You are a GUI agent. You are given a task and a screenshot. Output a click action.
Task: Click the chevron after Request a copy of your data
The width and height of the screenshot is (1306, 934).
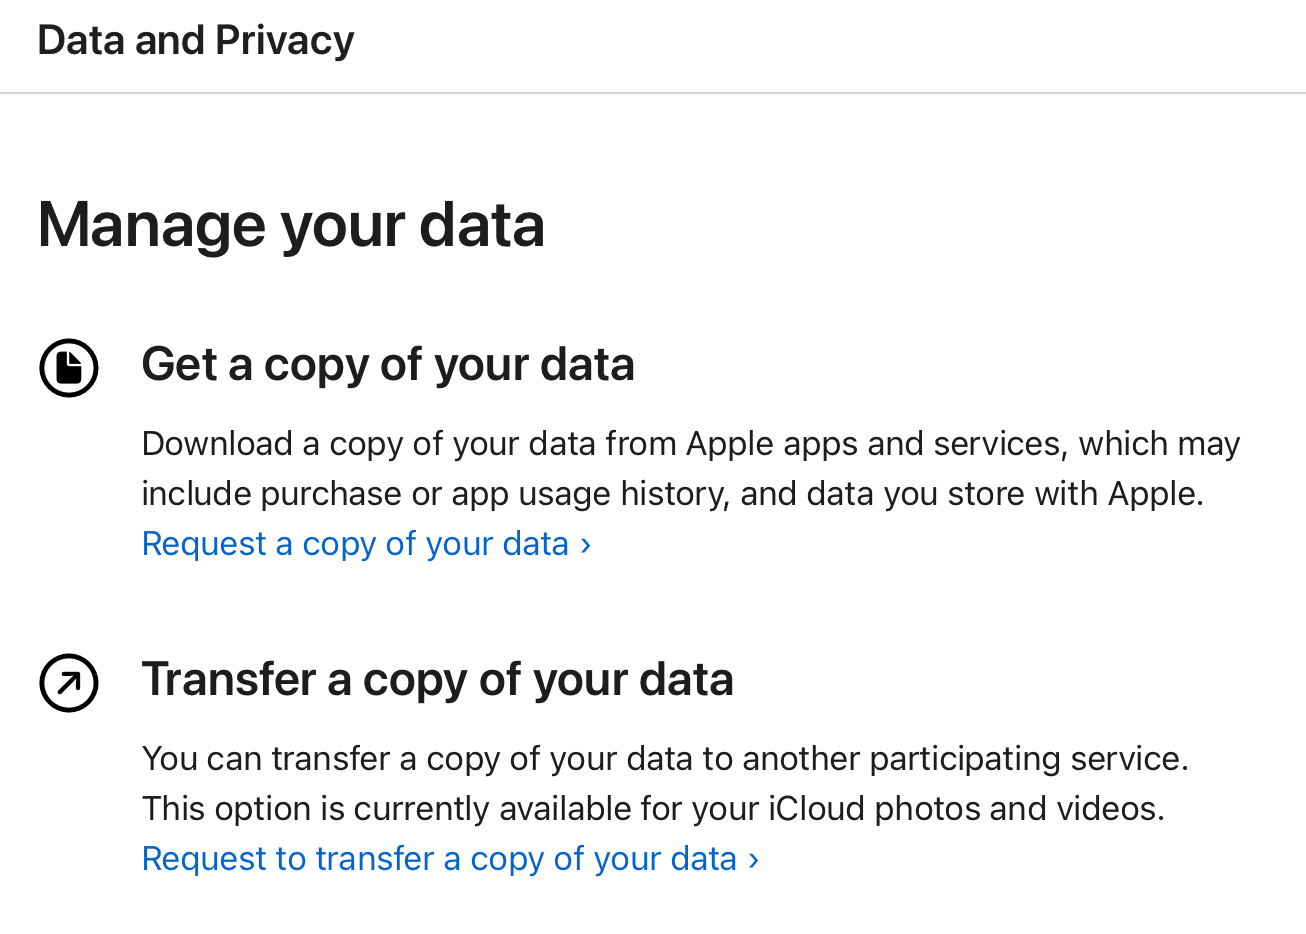(585, 543)
